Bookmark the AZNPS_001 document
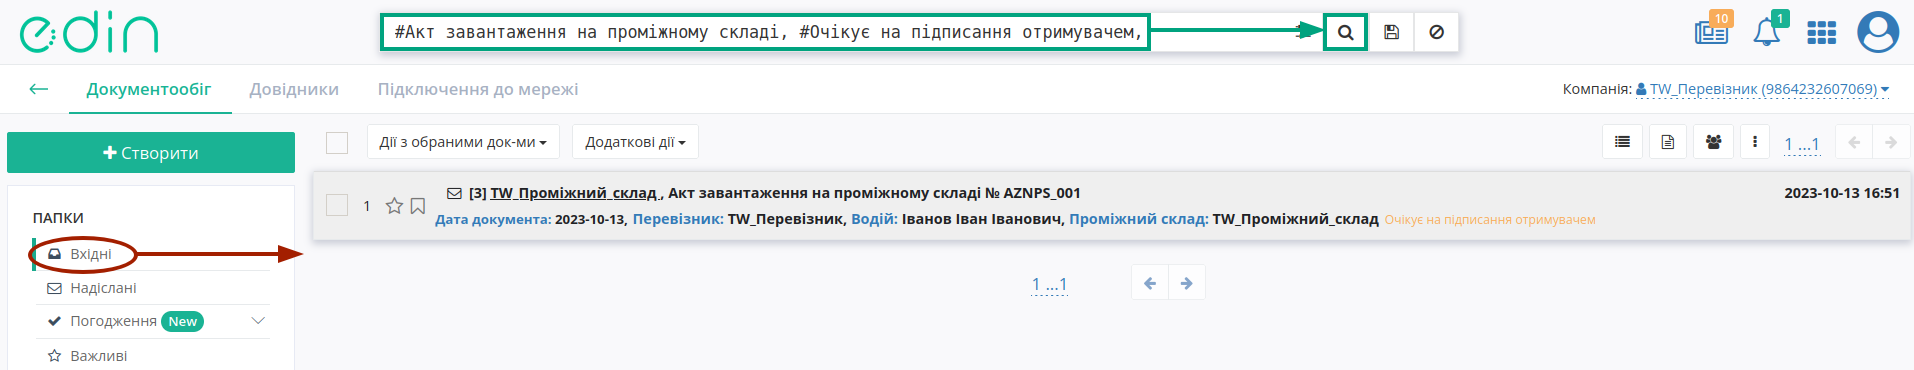 [418, 206]
